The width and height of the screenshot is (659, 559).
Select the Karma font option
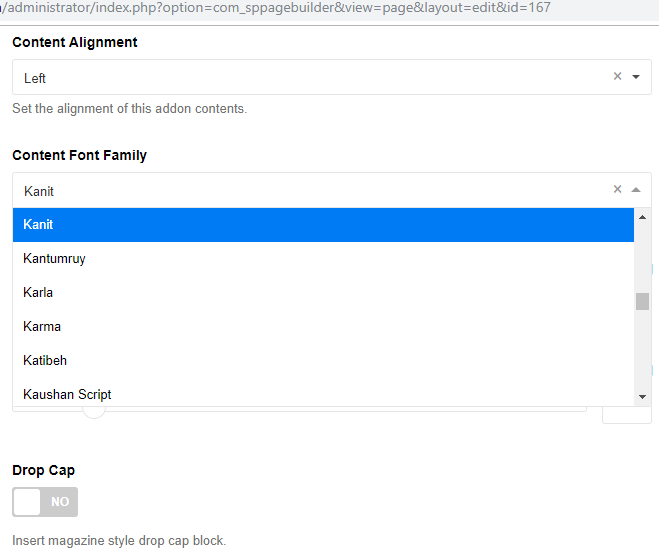pos(323,327)
